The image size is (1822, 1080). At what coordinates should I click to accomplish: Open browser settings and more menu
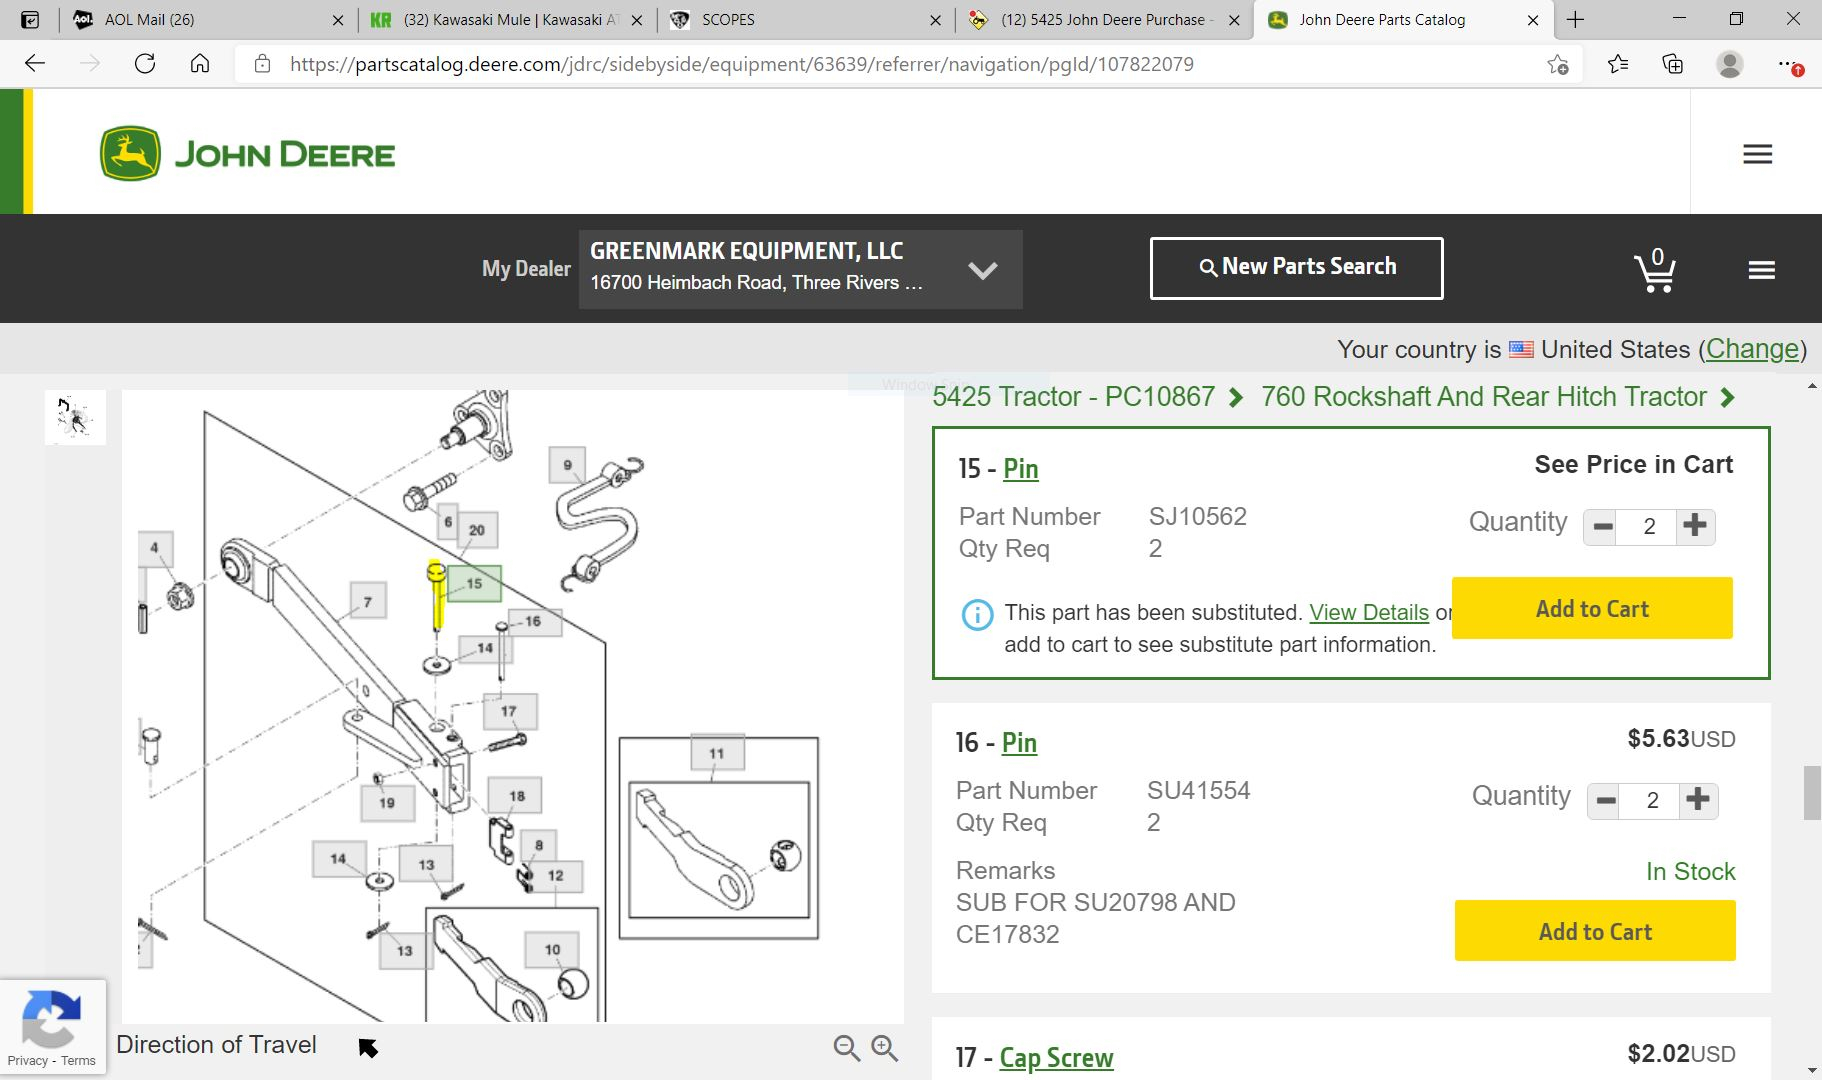(1790, 66)
